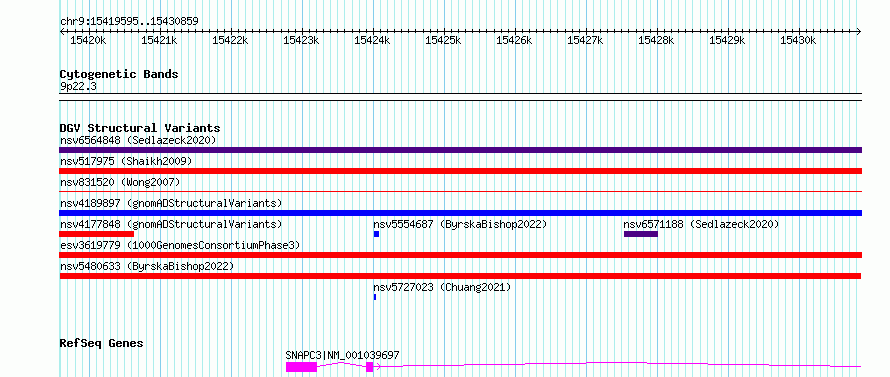Click the 15425k ruler tick label

click(443, 40)
